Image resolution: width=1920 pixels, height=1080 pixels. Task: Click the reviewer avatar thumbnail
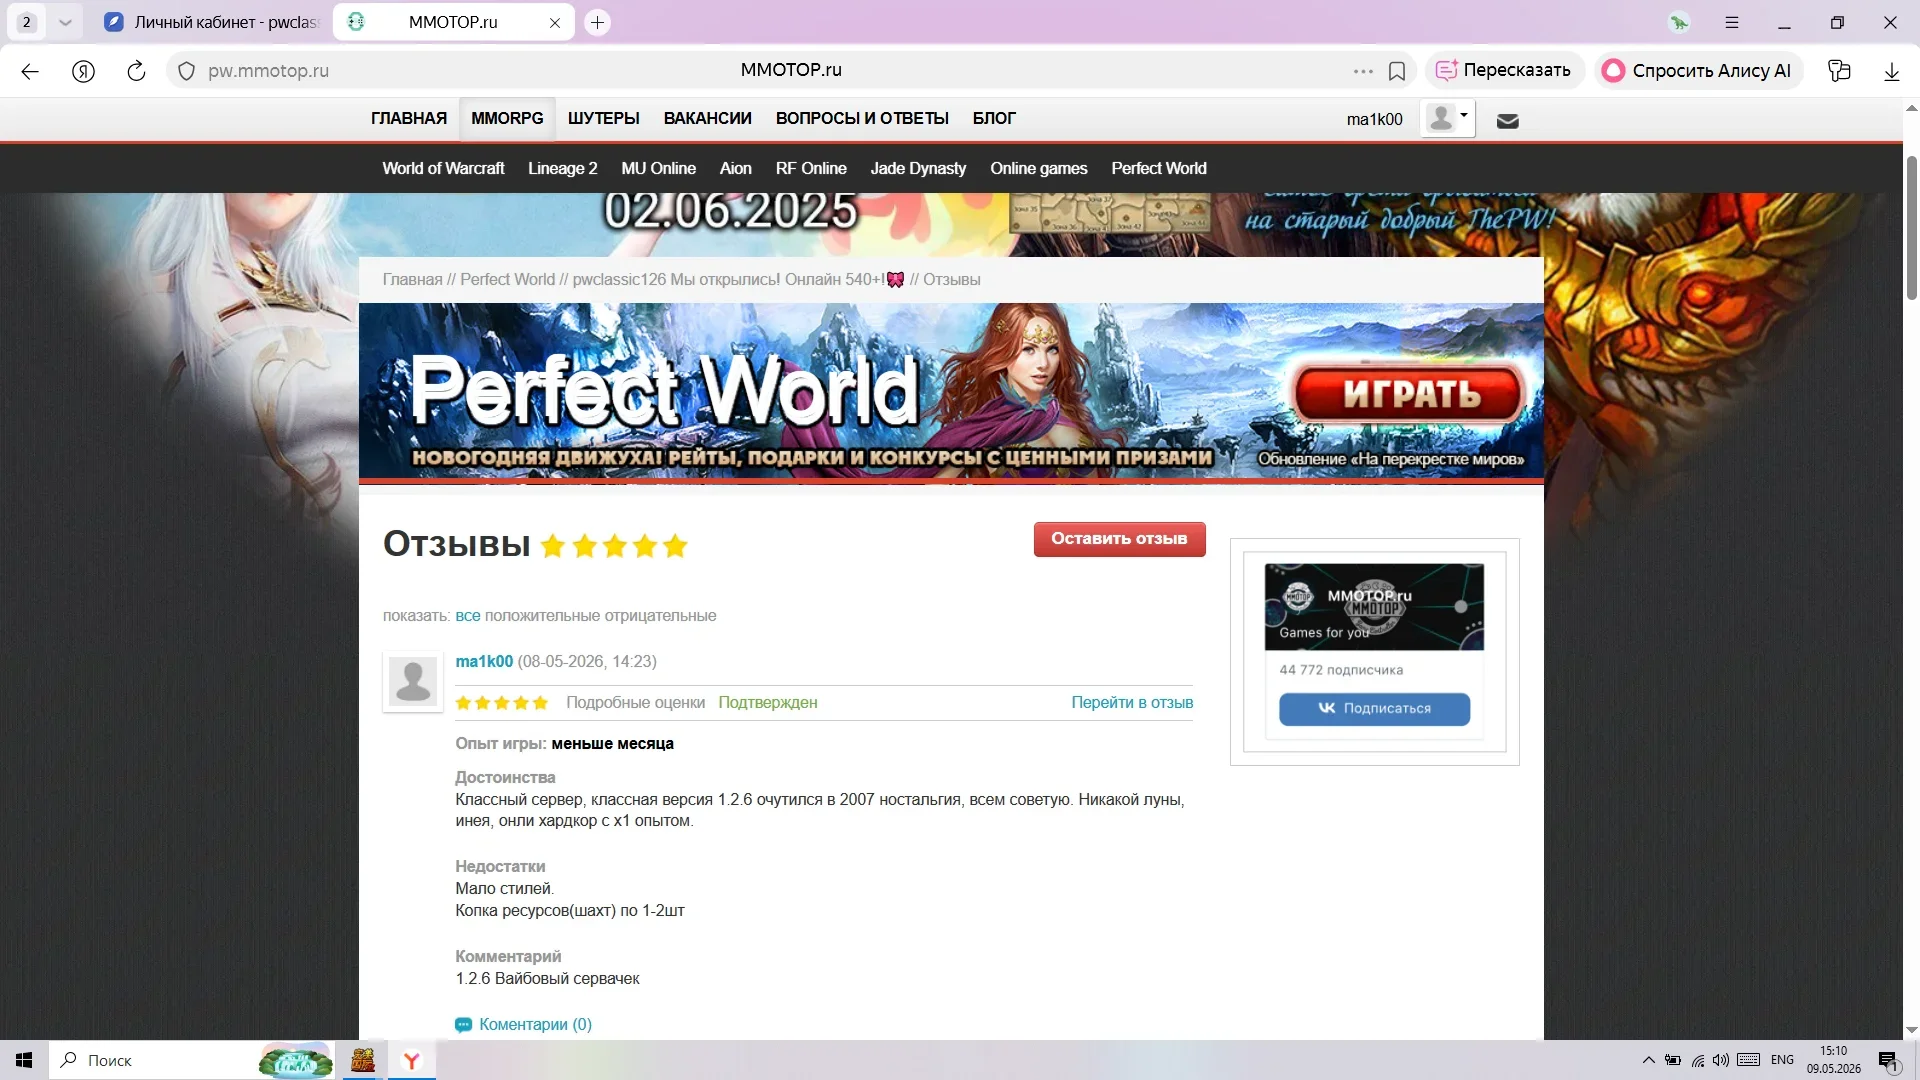(413, 681)
